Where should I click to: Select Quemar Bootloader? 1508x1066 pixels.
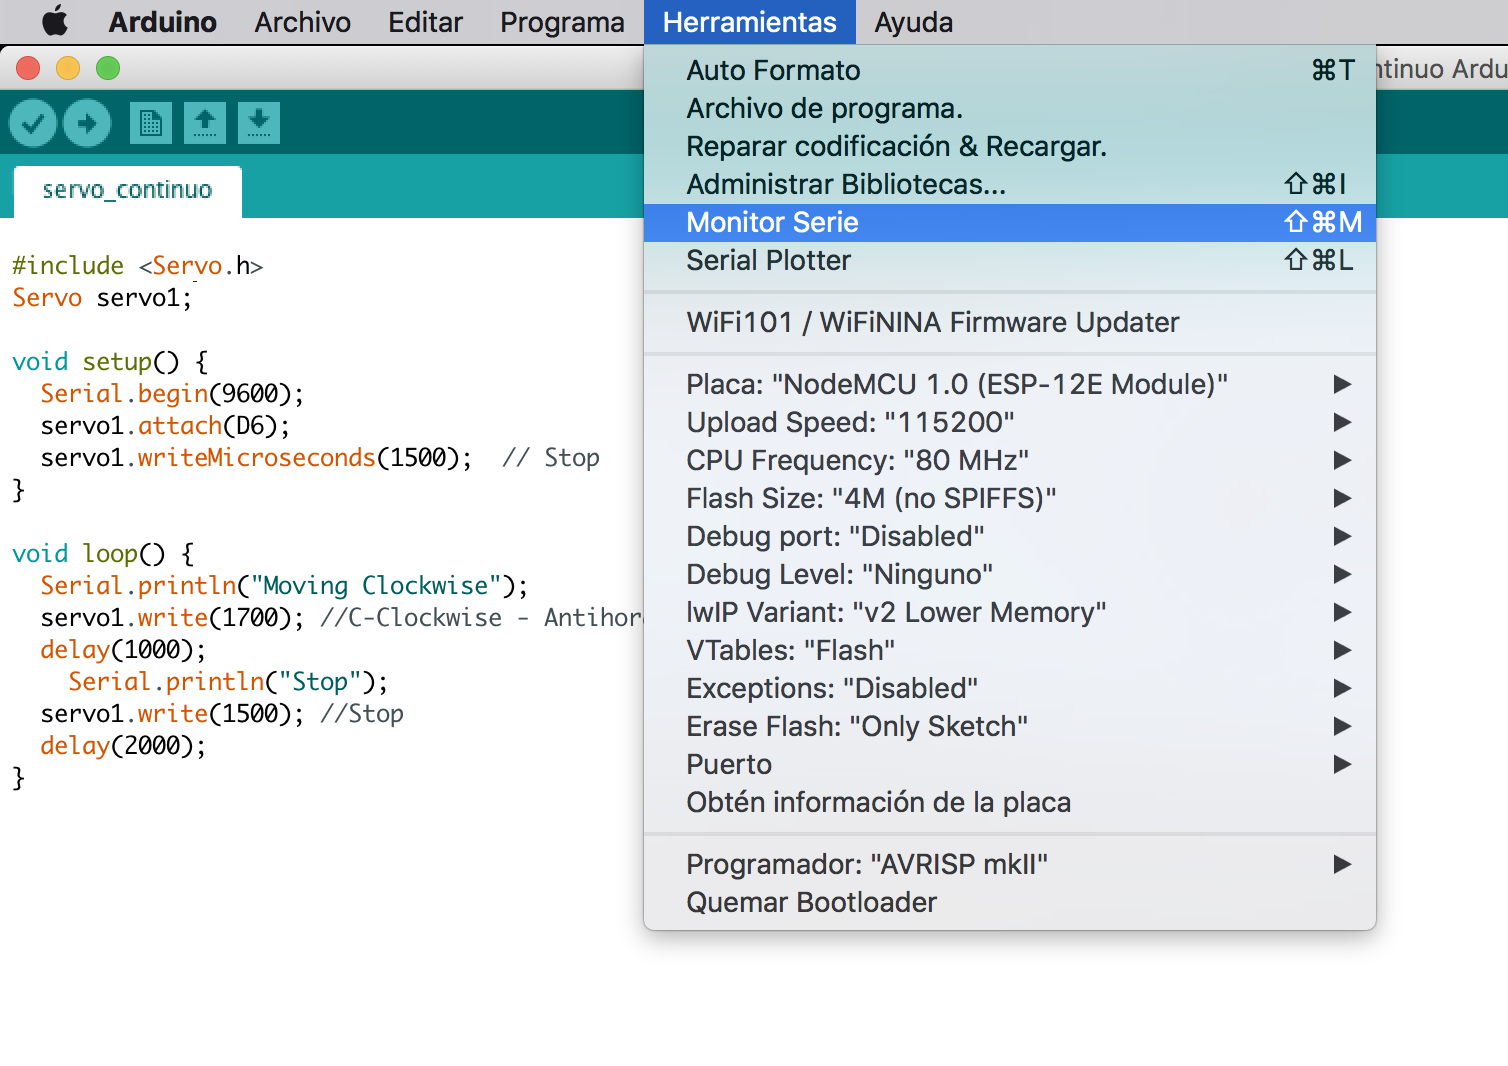point(1010,902)
